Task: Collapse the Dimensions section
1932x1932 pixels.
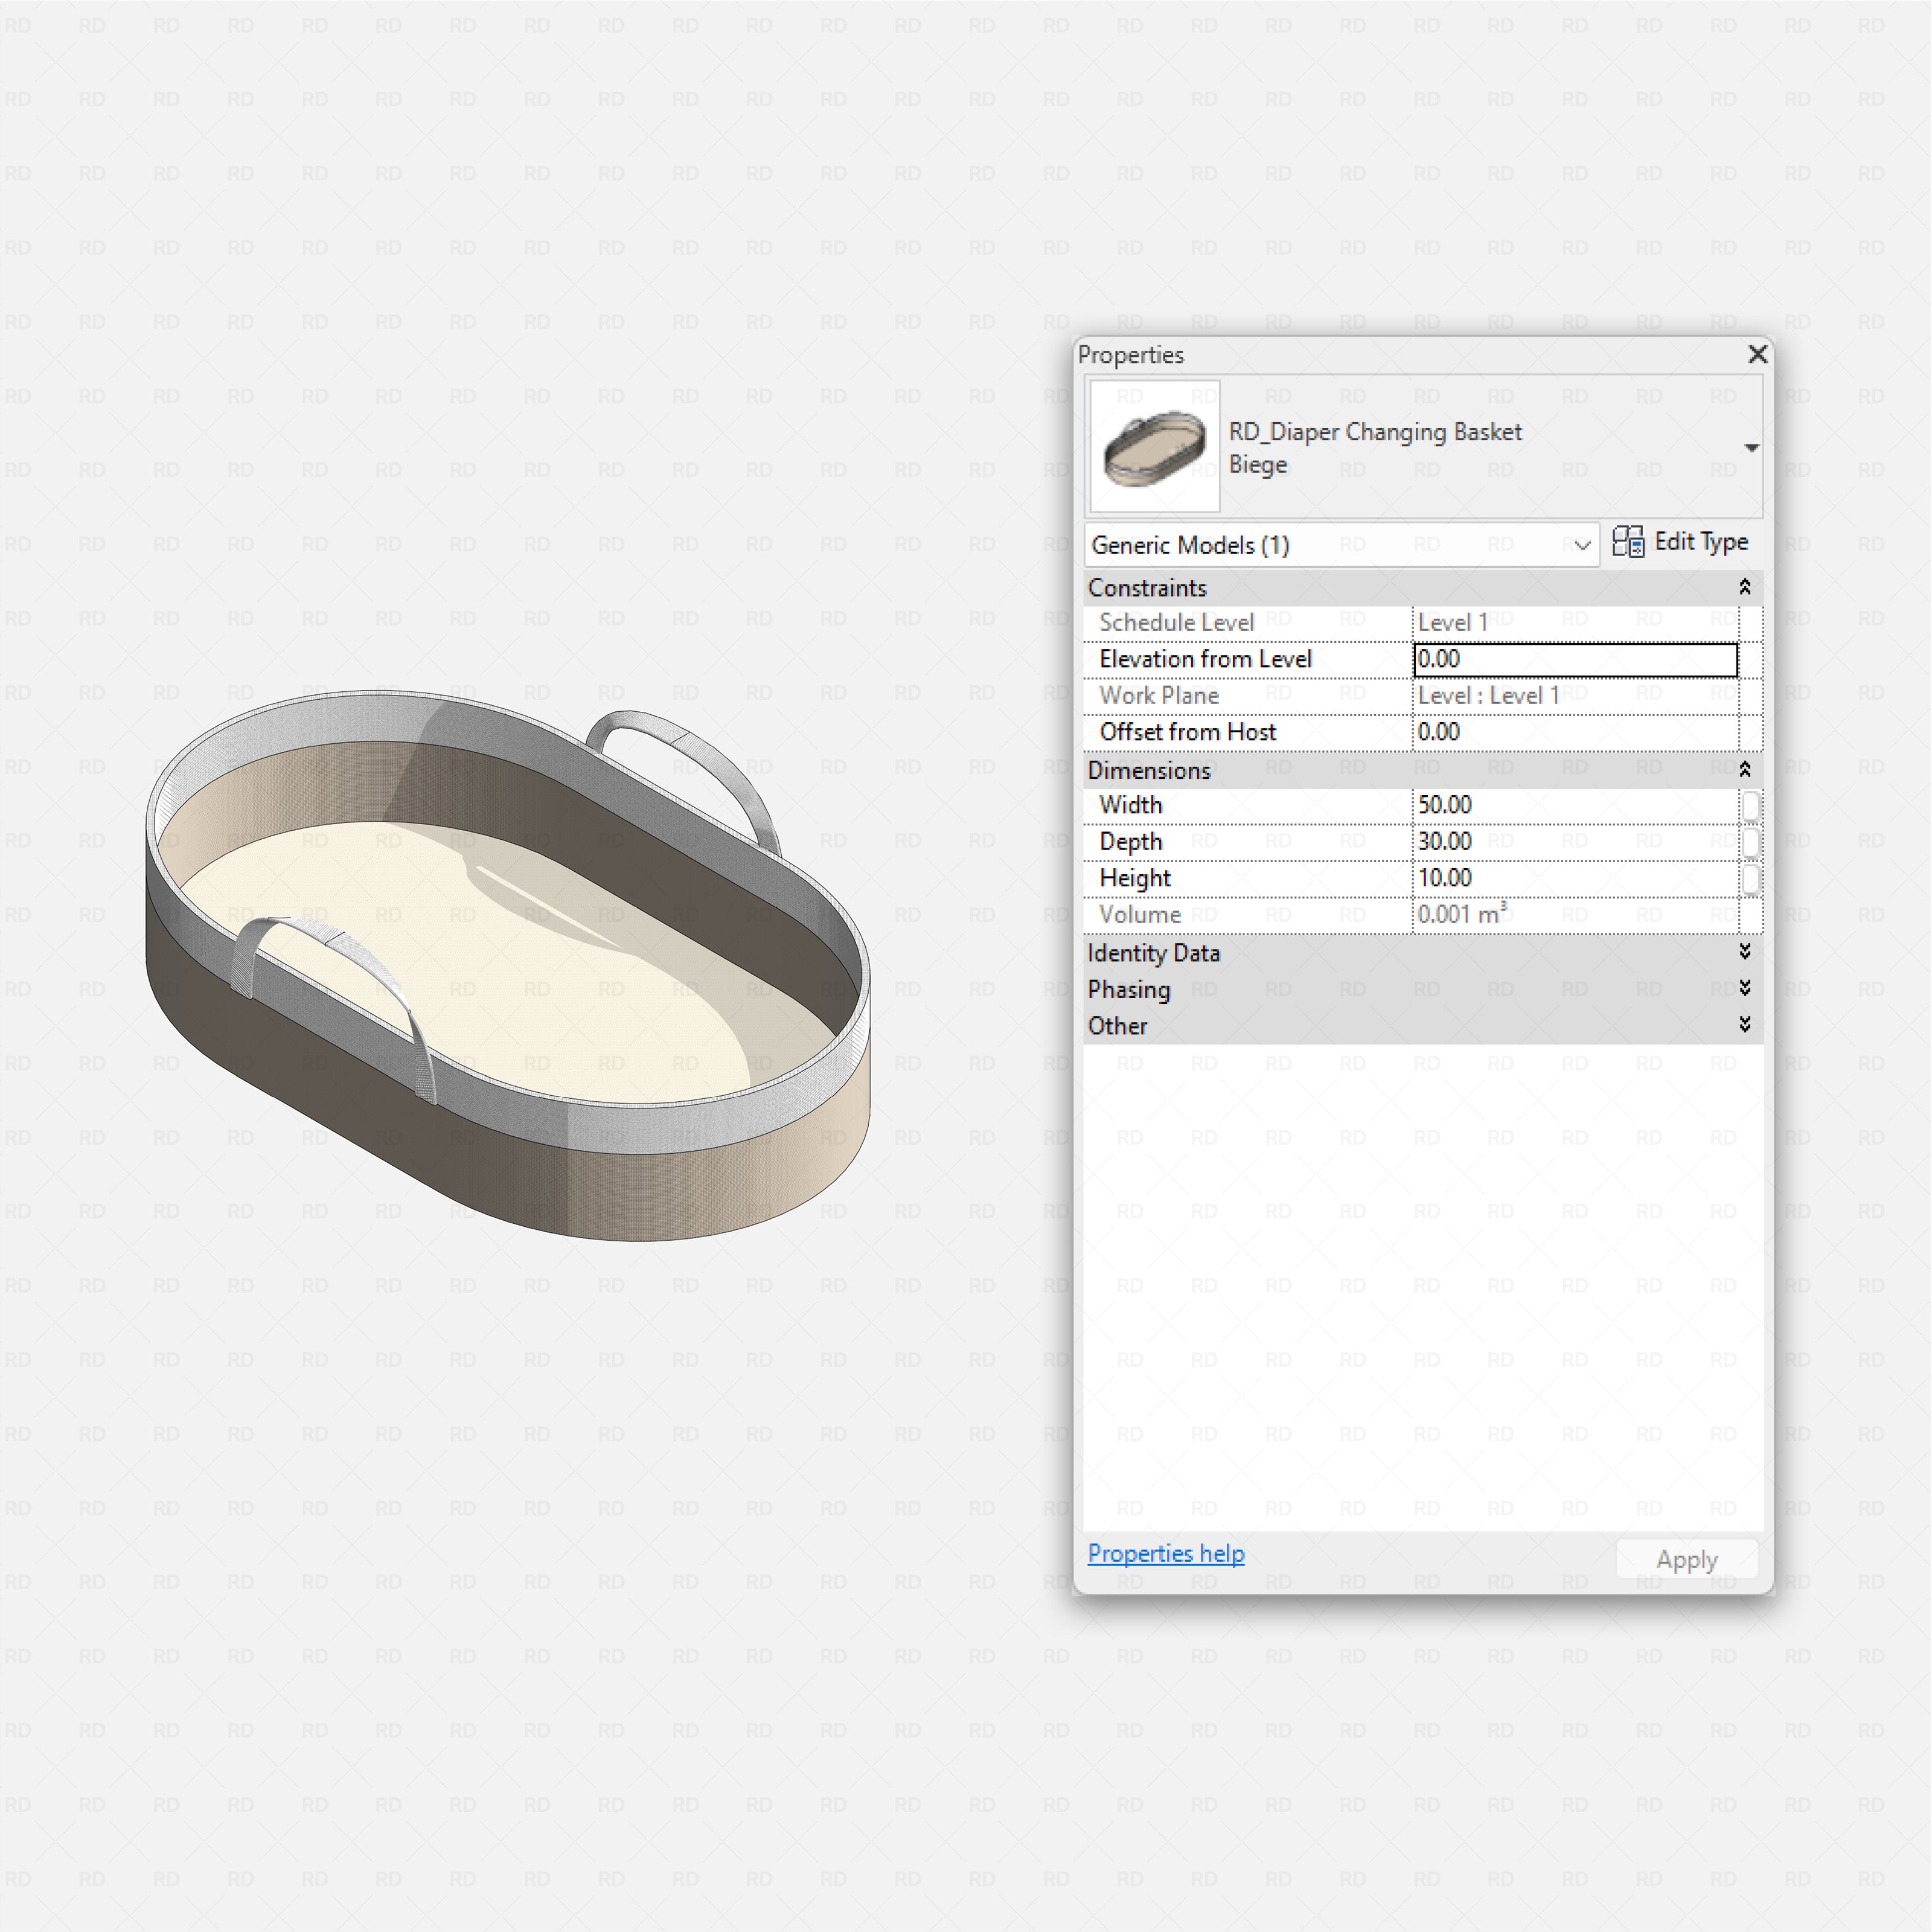Action: coord(1744,769)
